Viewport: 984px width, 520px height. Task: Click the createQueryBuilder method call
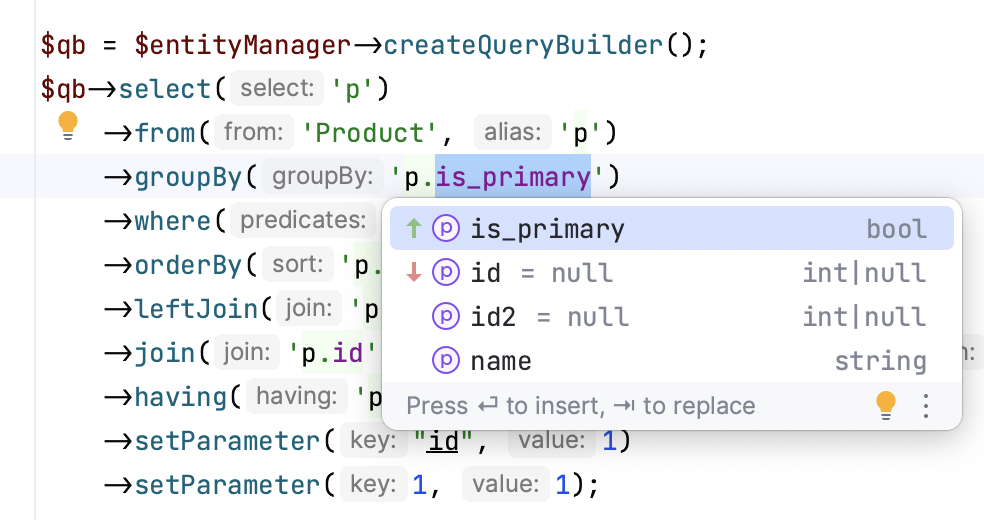(523, 45)
